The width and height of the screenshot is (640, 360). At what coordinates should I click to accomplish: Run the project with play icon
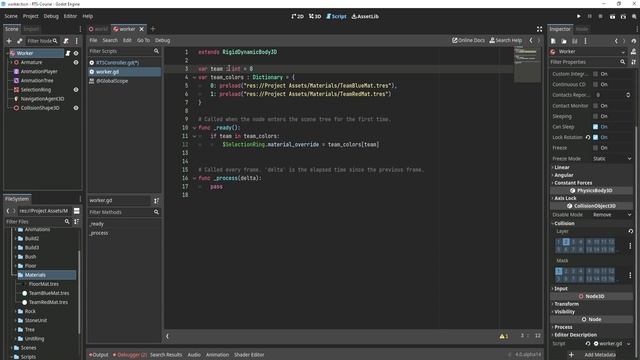pyautogui.click(x=578, y=16)
